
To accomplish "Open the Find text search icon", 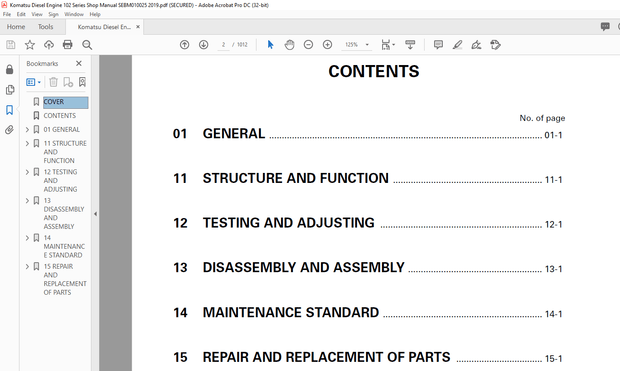I will click(x=87, y=45).
